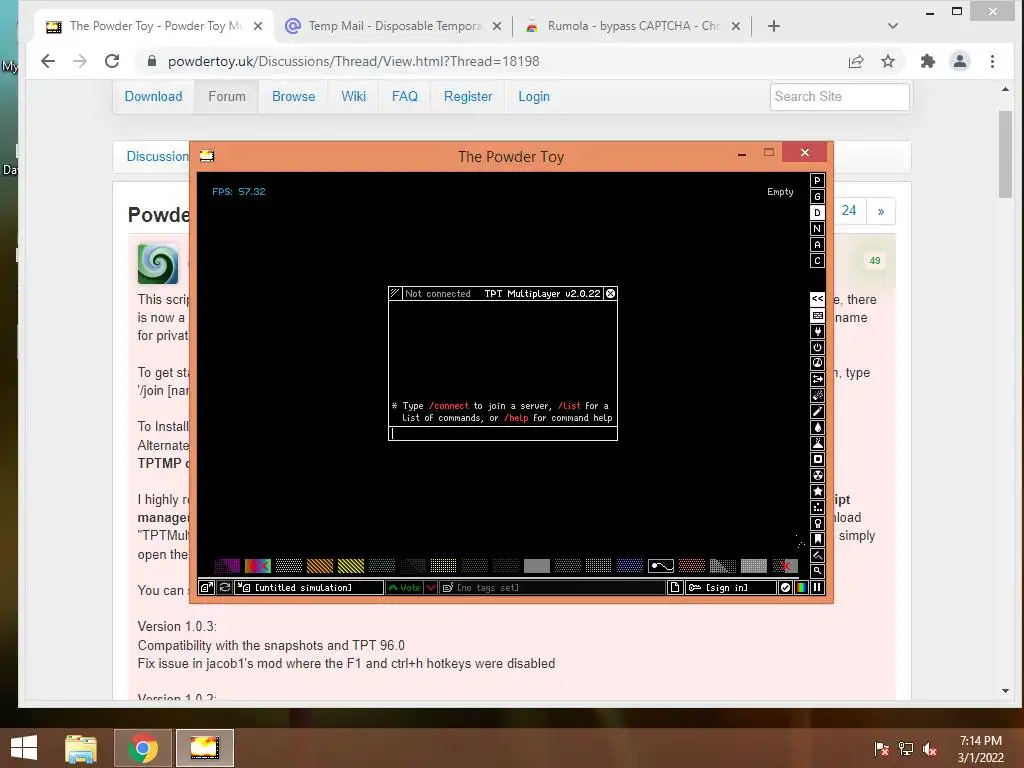Open the Forum menu item

coord(227,97)
